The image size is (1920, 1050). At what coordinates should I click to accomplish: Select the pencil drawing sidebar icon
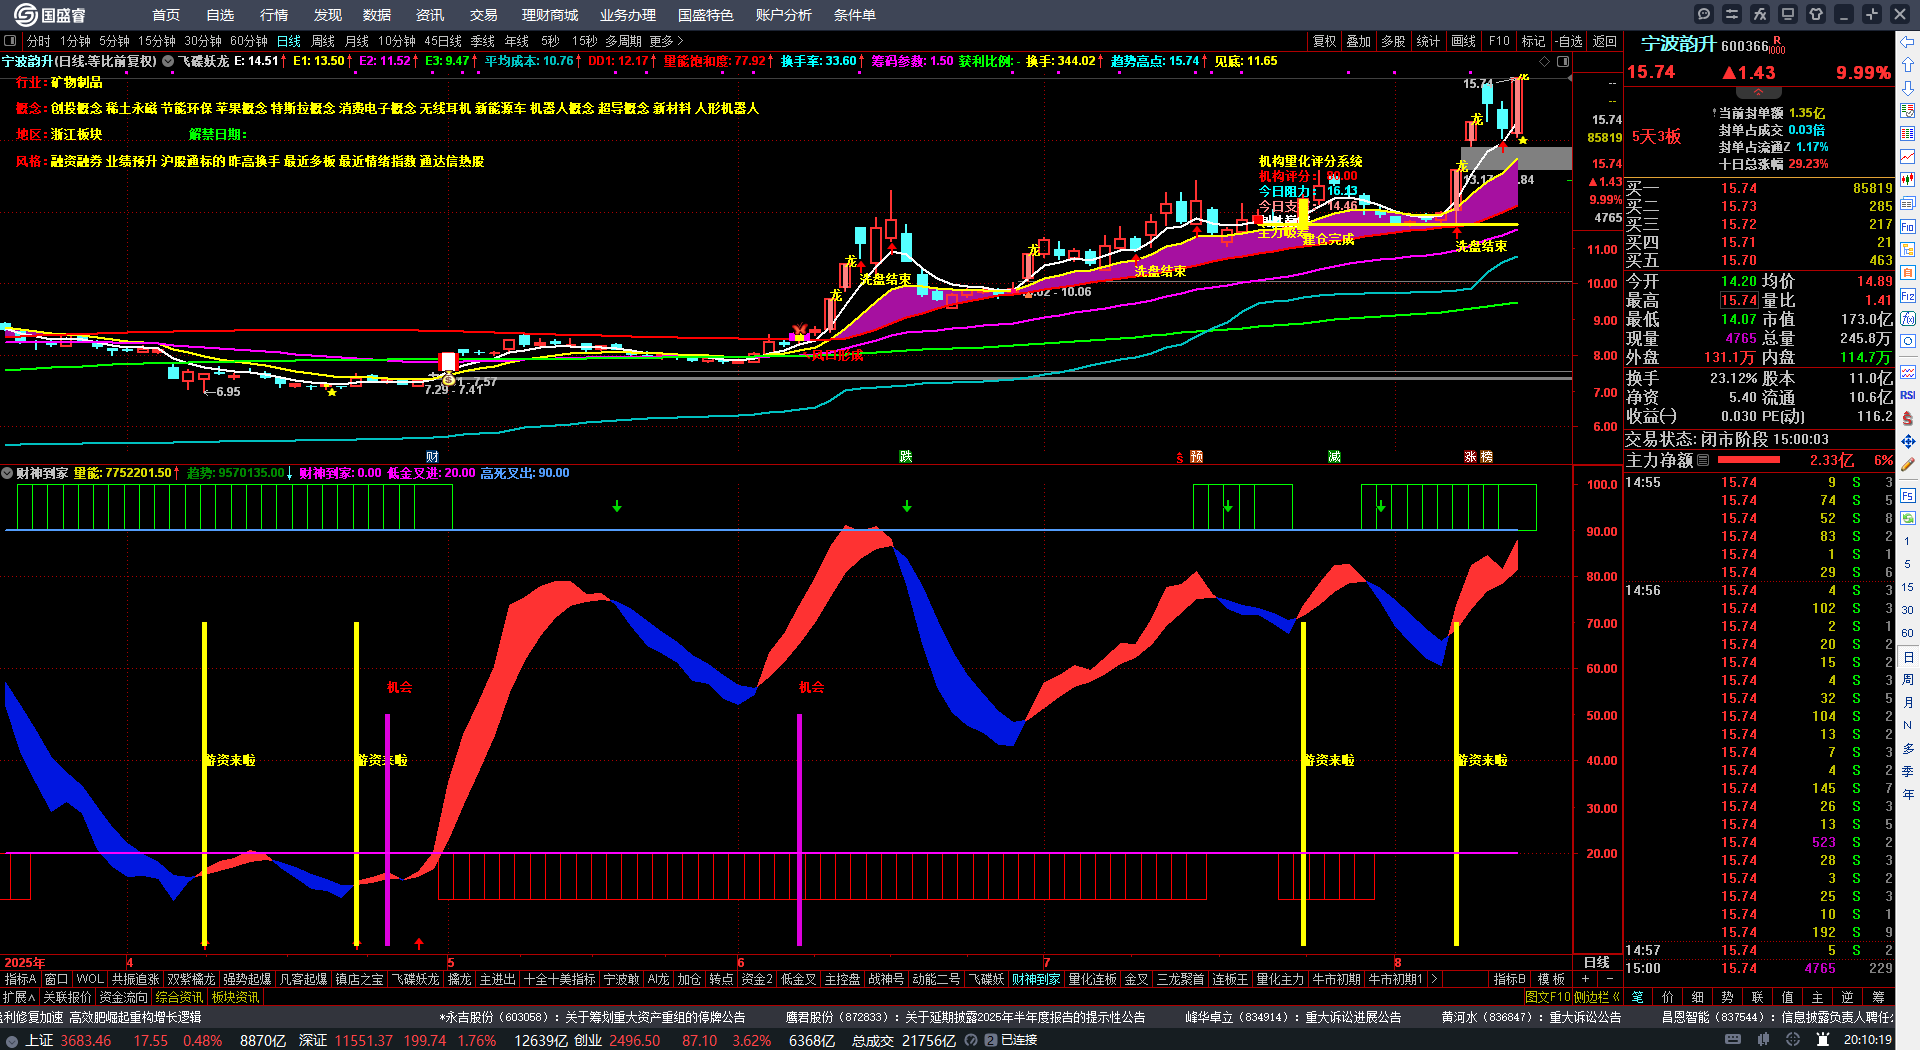pyautogui.click(x=1908, y=464)
